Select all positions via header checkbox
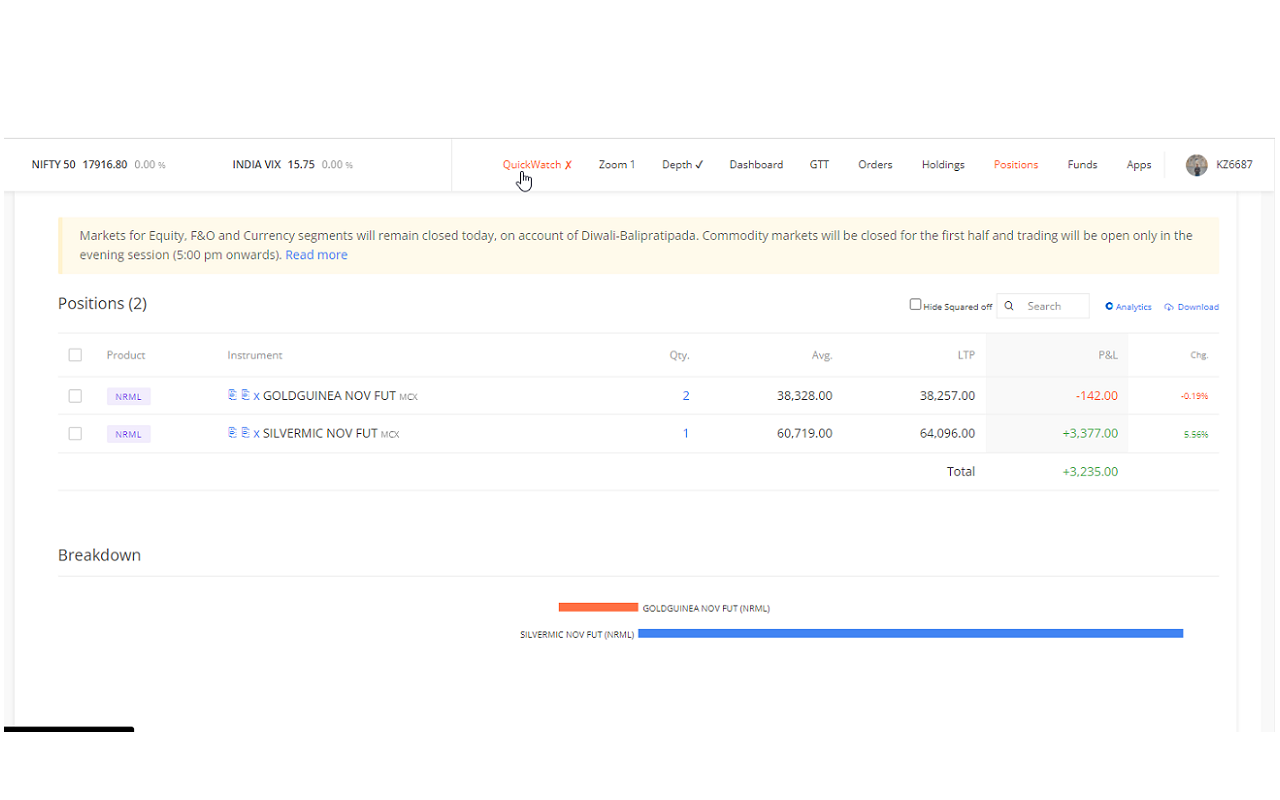 pos(75,355)
